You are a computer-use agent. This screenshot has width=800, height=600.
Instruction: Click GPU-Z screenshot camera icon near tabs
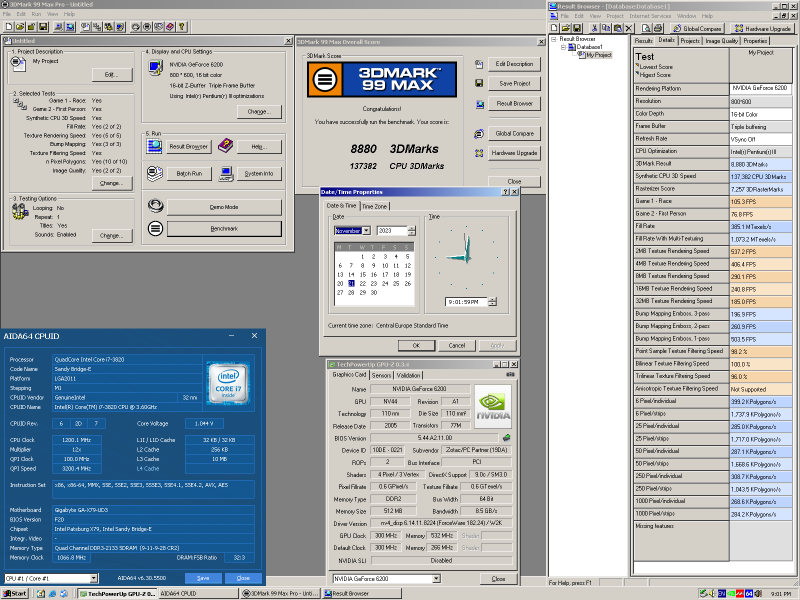(x=510, y=374)
